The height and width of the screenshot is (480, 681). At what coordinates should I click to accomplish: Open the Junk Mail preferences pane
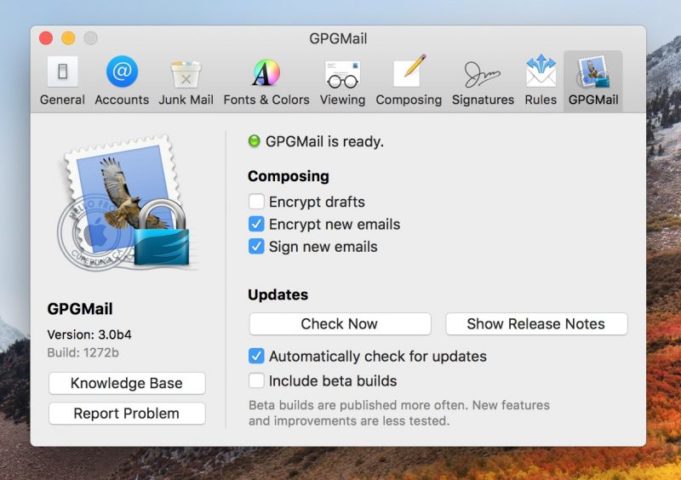click(x=186, y=81)
